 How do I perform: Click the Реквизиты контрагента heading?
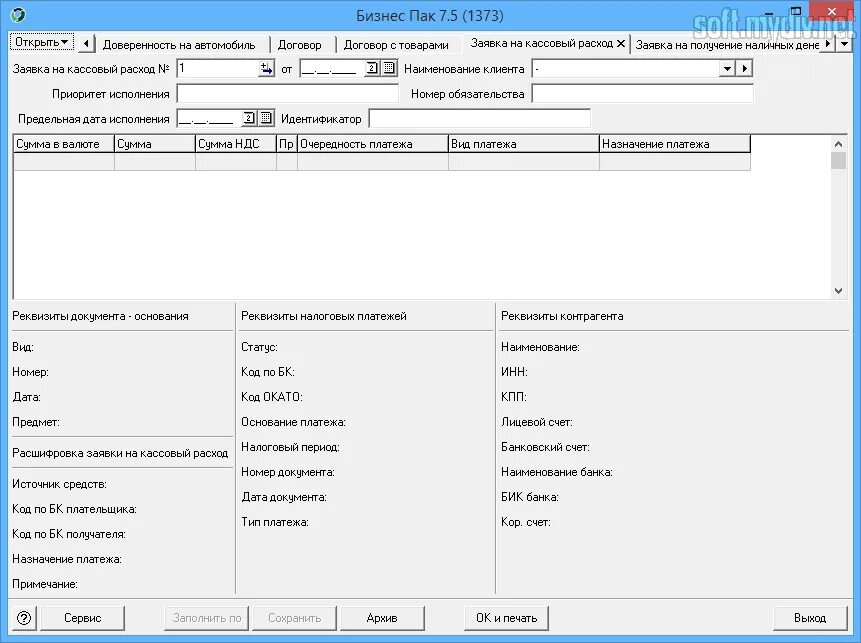pyautogui.click(x=562, y=316)
